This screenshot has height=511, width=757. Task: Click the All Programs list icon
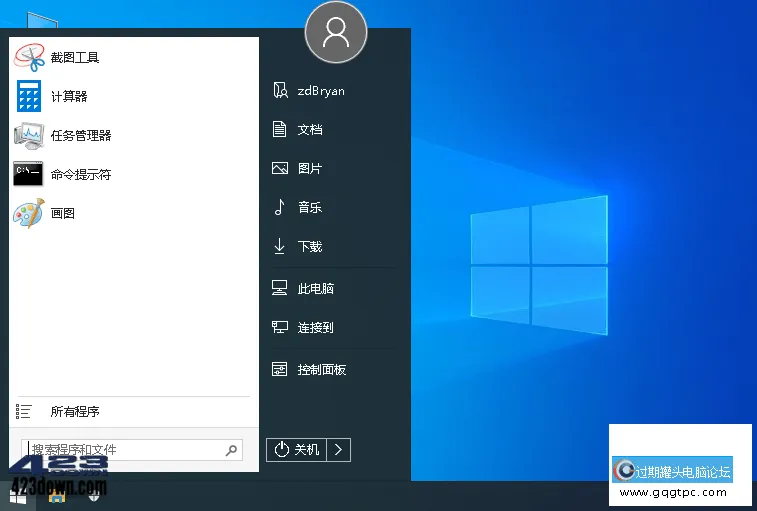pyautogui.click(x=23, y=412)
